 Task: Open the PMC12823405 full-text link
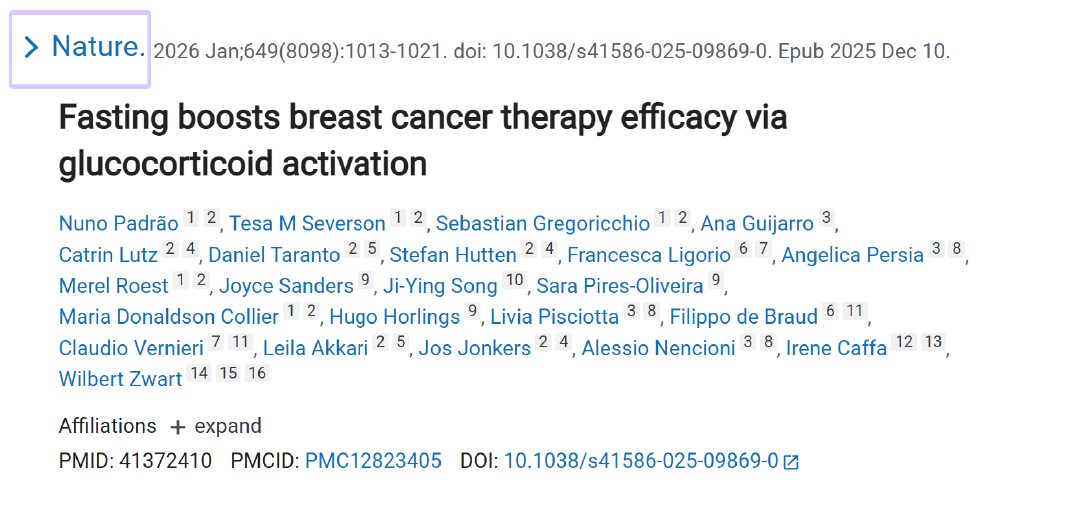[x=373, y=461]
